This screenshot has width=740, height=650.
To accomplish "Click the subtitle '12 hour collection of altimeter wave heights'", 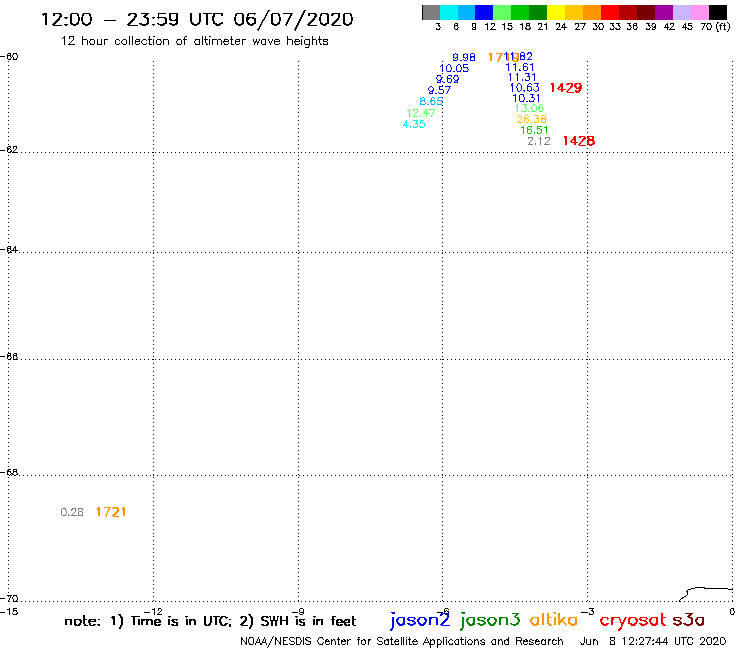I will pos(194,41).
